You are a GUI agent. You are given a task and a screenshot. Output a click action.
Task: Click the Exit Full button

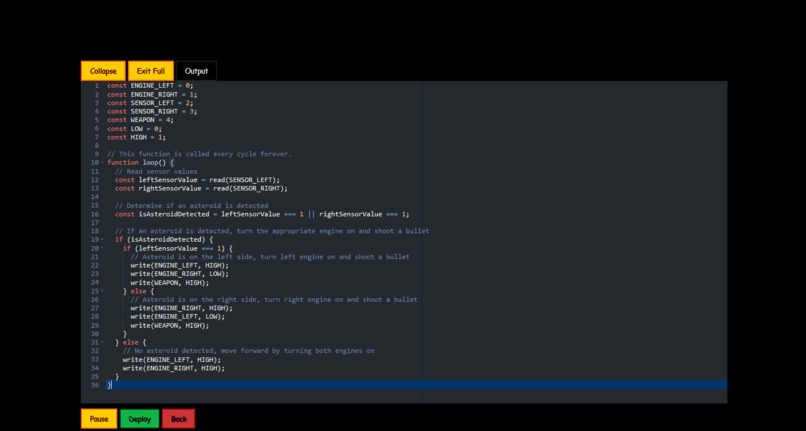pos(151,71)
